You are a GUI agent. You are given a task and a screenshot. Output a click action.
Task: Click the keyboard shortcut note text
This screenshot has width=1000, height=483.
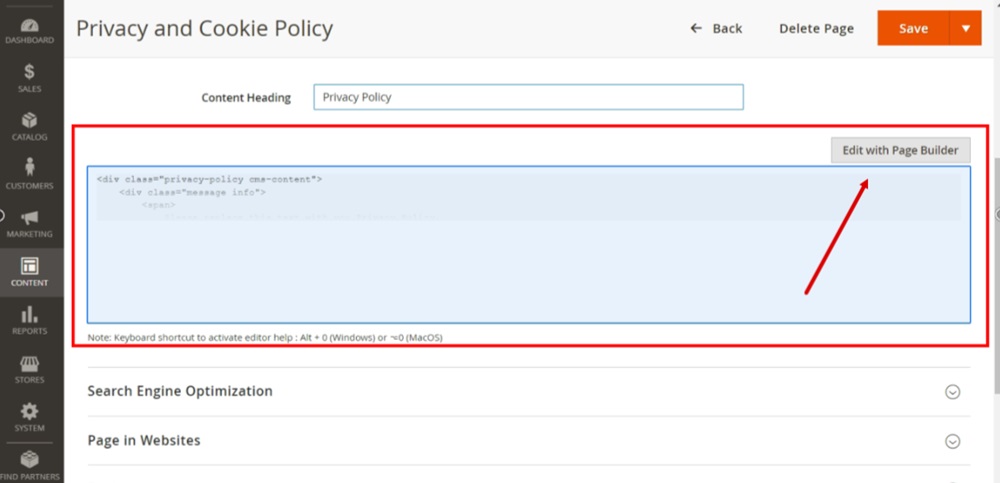tap(265, 337)
